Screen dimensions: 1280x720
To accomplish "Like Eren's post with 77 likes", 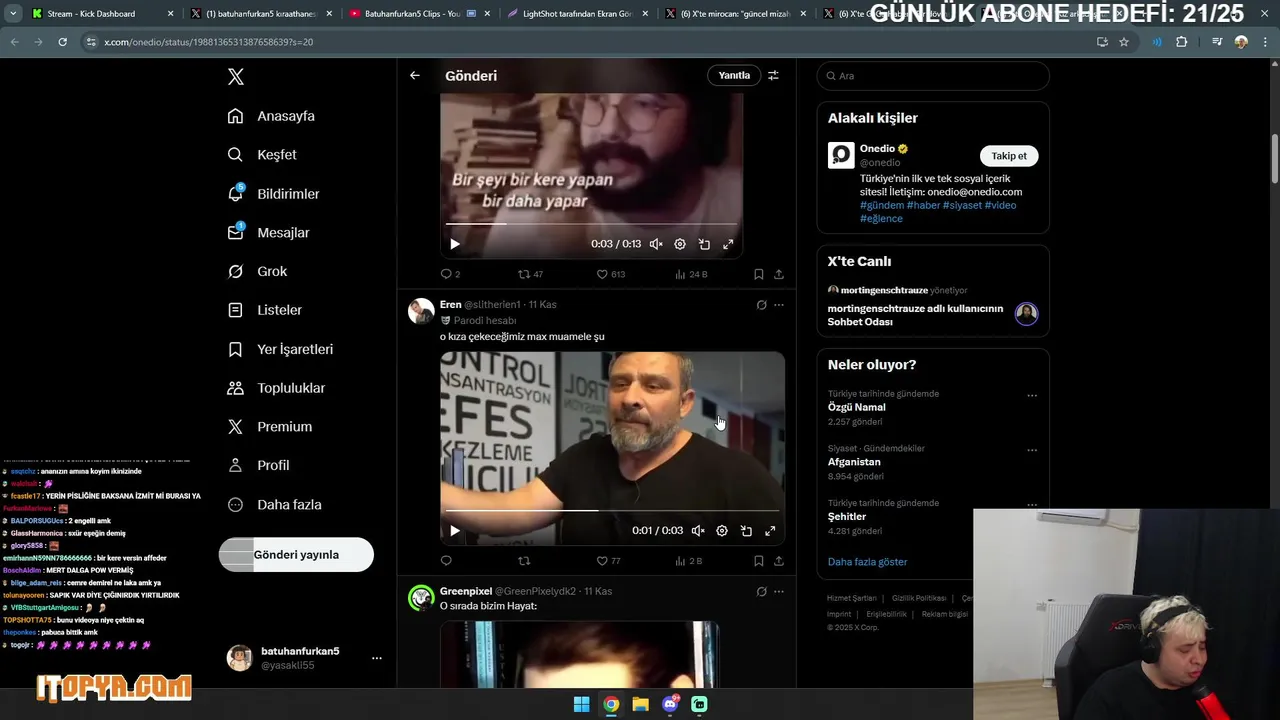I will point(608,561).
